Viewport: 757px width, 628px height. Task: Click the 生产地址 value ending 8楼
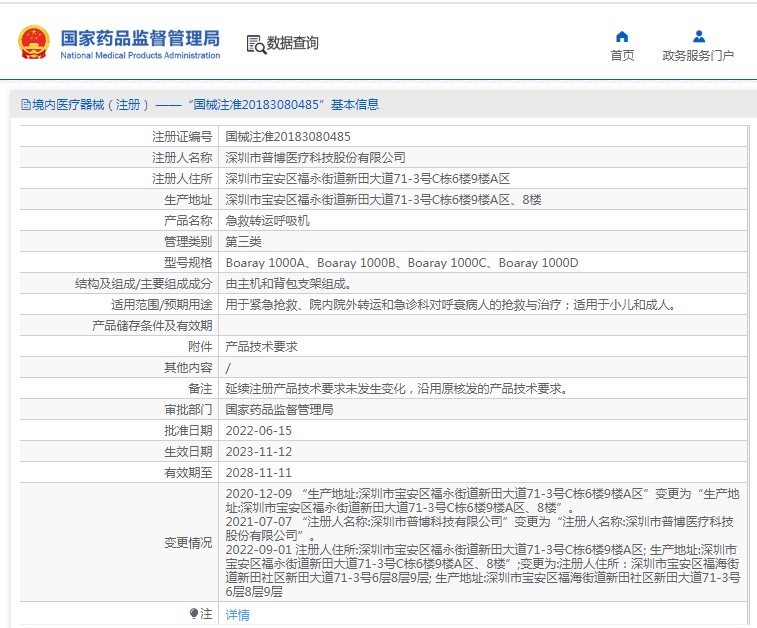pyautogui.click(x=383, y=199)
